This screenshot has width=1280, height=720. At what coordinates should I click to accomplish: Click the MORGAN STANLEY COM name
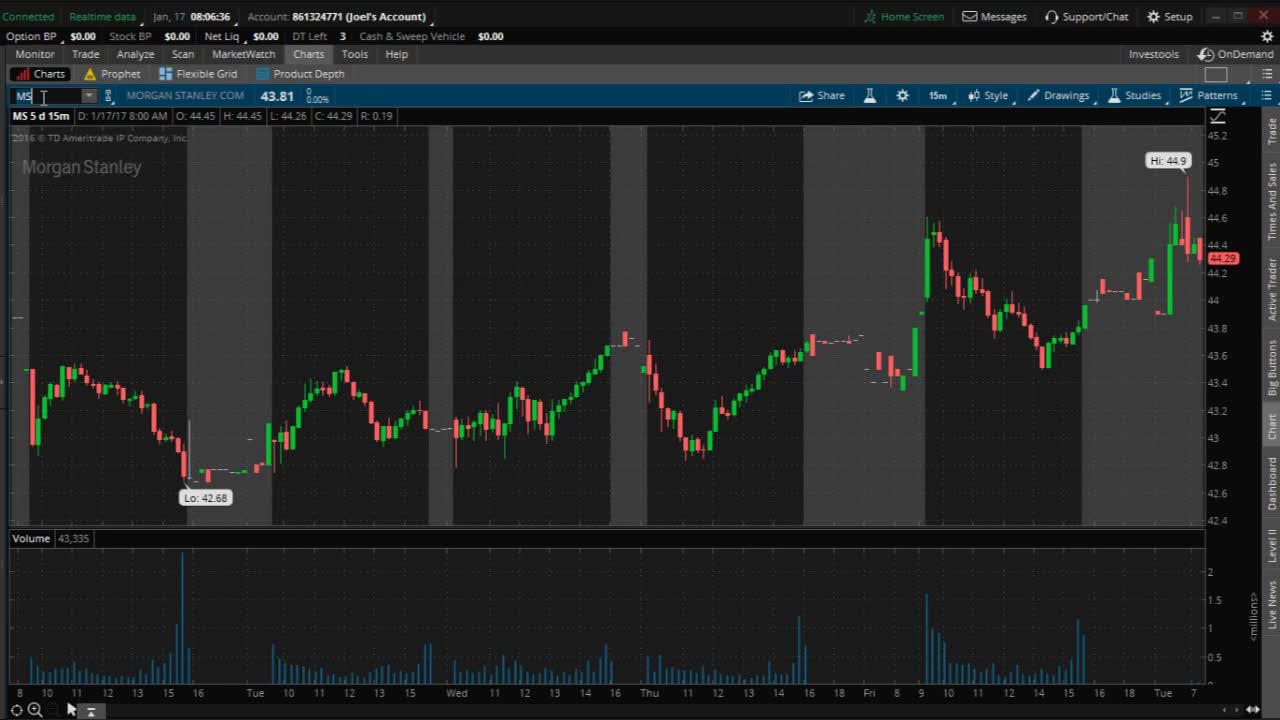pos(185,96)
